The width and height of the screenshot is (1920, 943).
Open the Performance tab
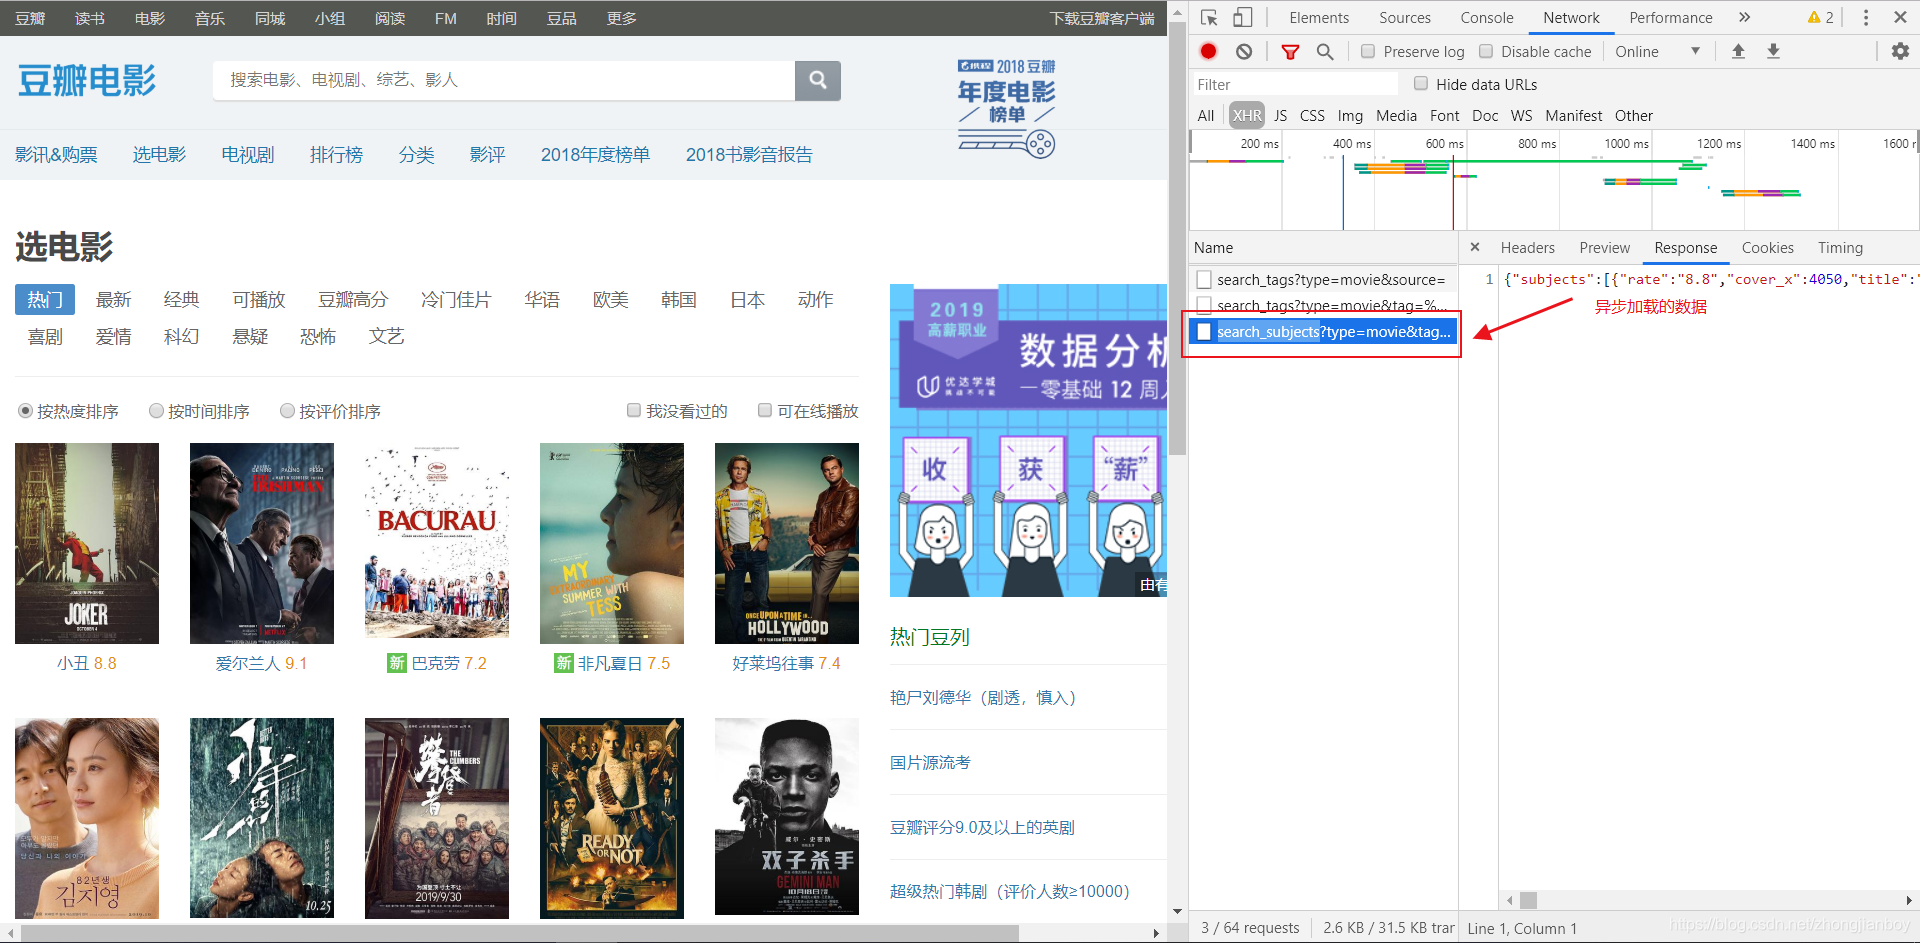pyautogui.click(x=1671, y=18)
